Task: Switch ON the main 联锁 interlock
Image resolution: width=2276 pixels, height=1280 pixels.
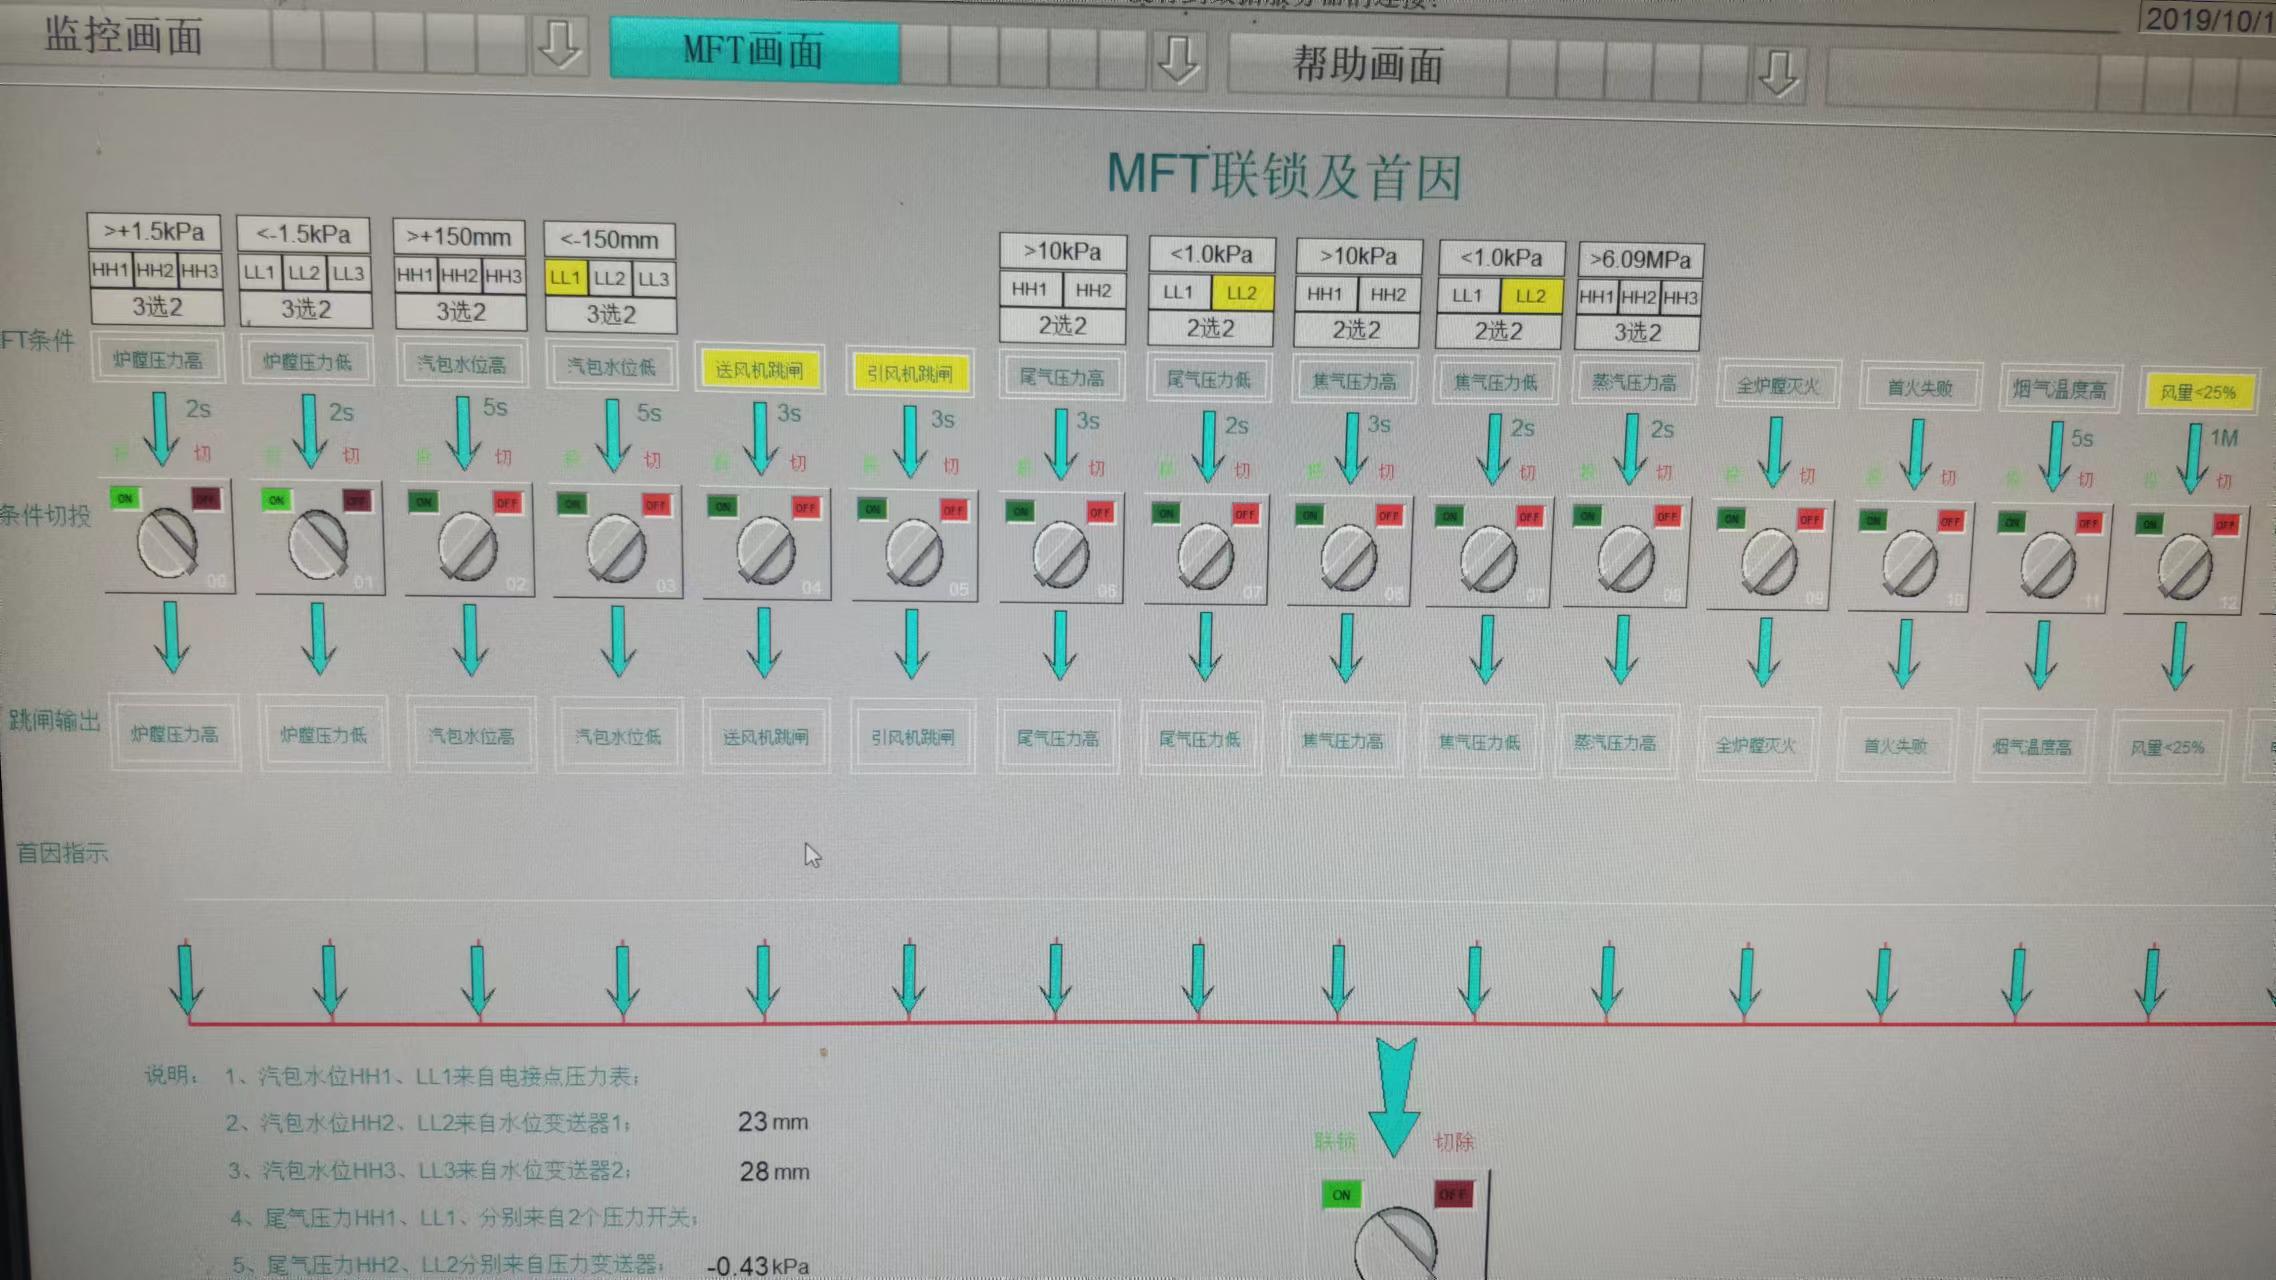Action: pyautogui.click(x=1341, y=1194)
